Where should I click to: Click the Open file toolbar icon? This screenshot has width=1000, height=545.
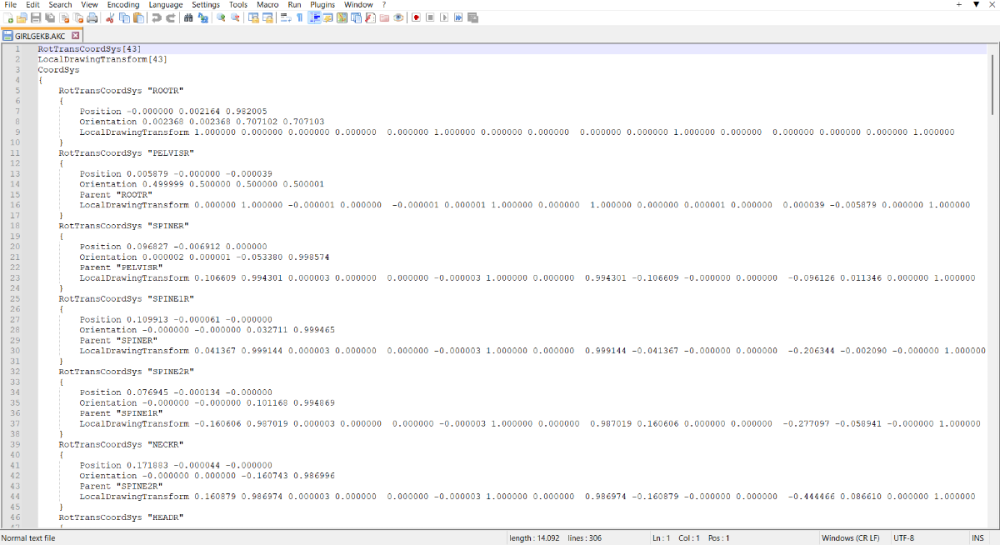[22, 18]
